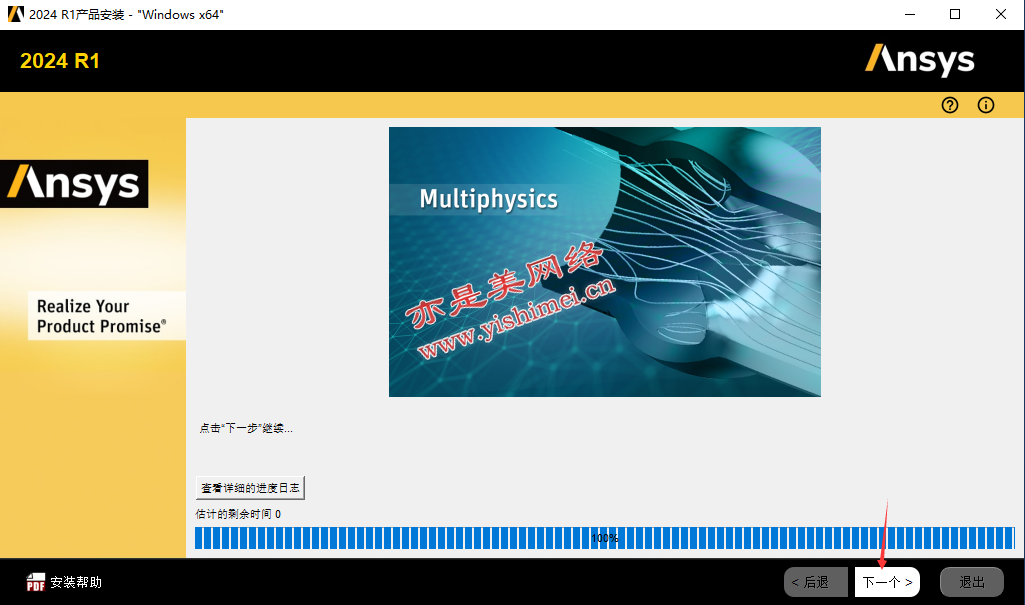Maximize the installer window

[x=955, y=14]
